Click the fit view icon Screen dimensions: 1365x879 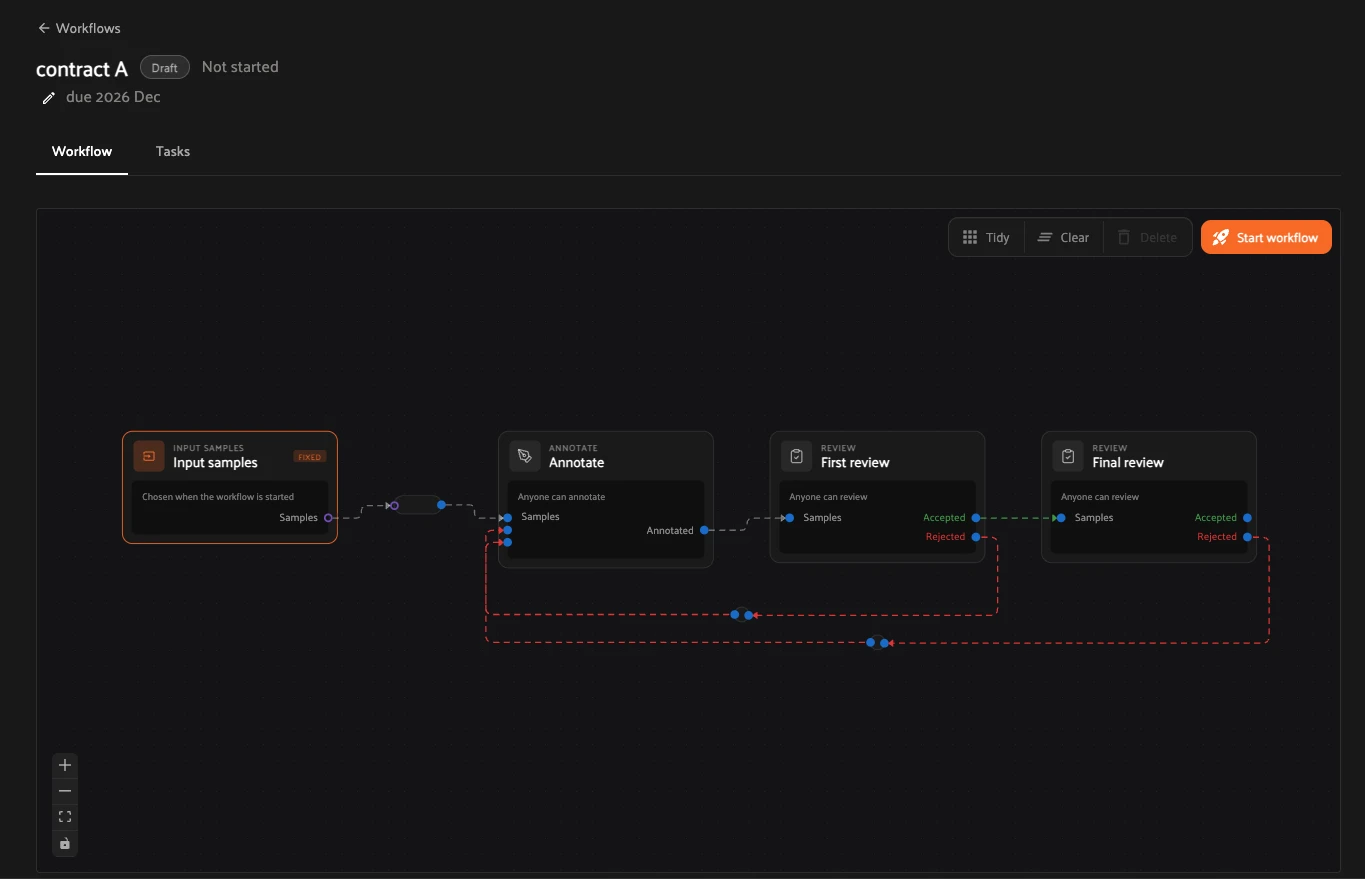click(65, 817)
